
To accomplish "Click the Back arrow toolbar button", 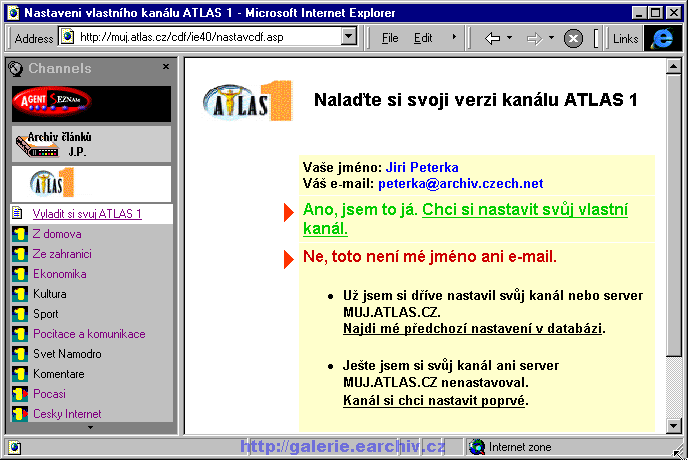I will coord(492,38).
